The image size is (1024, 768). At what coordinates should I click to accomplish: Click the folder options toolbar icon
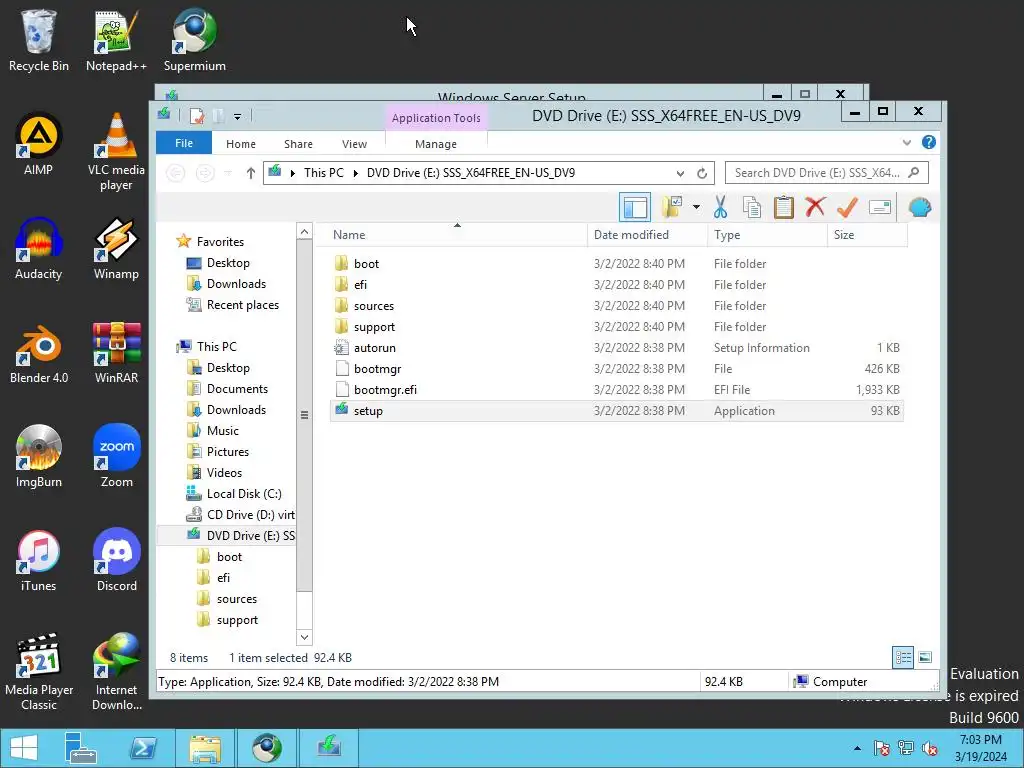671,208
